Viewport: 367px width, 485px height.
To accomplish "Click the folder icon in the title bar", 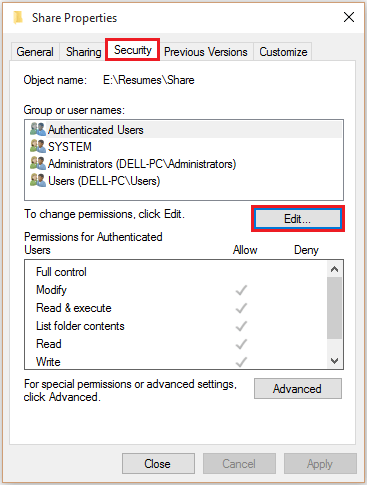I will pos(18,17).
